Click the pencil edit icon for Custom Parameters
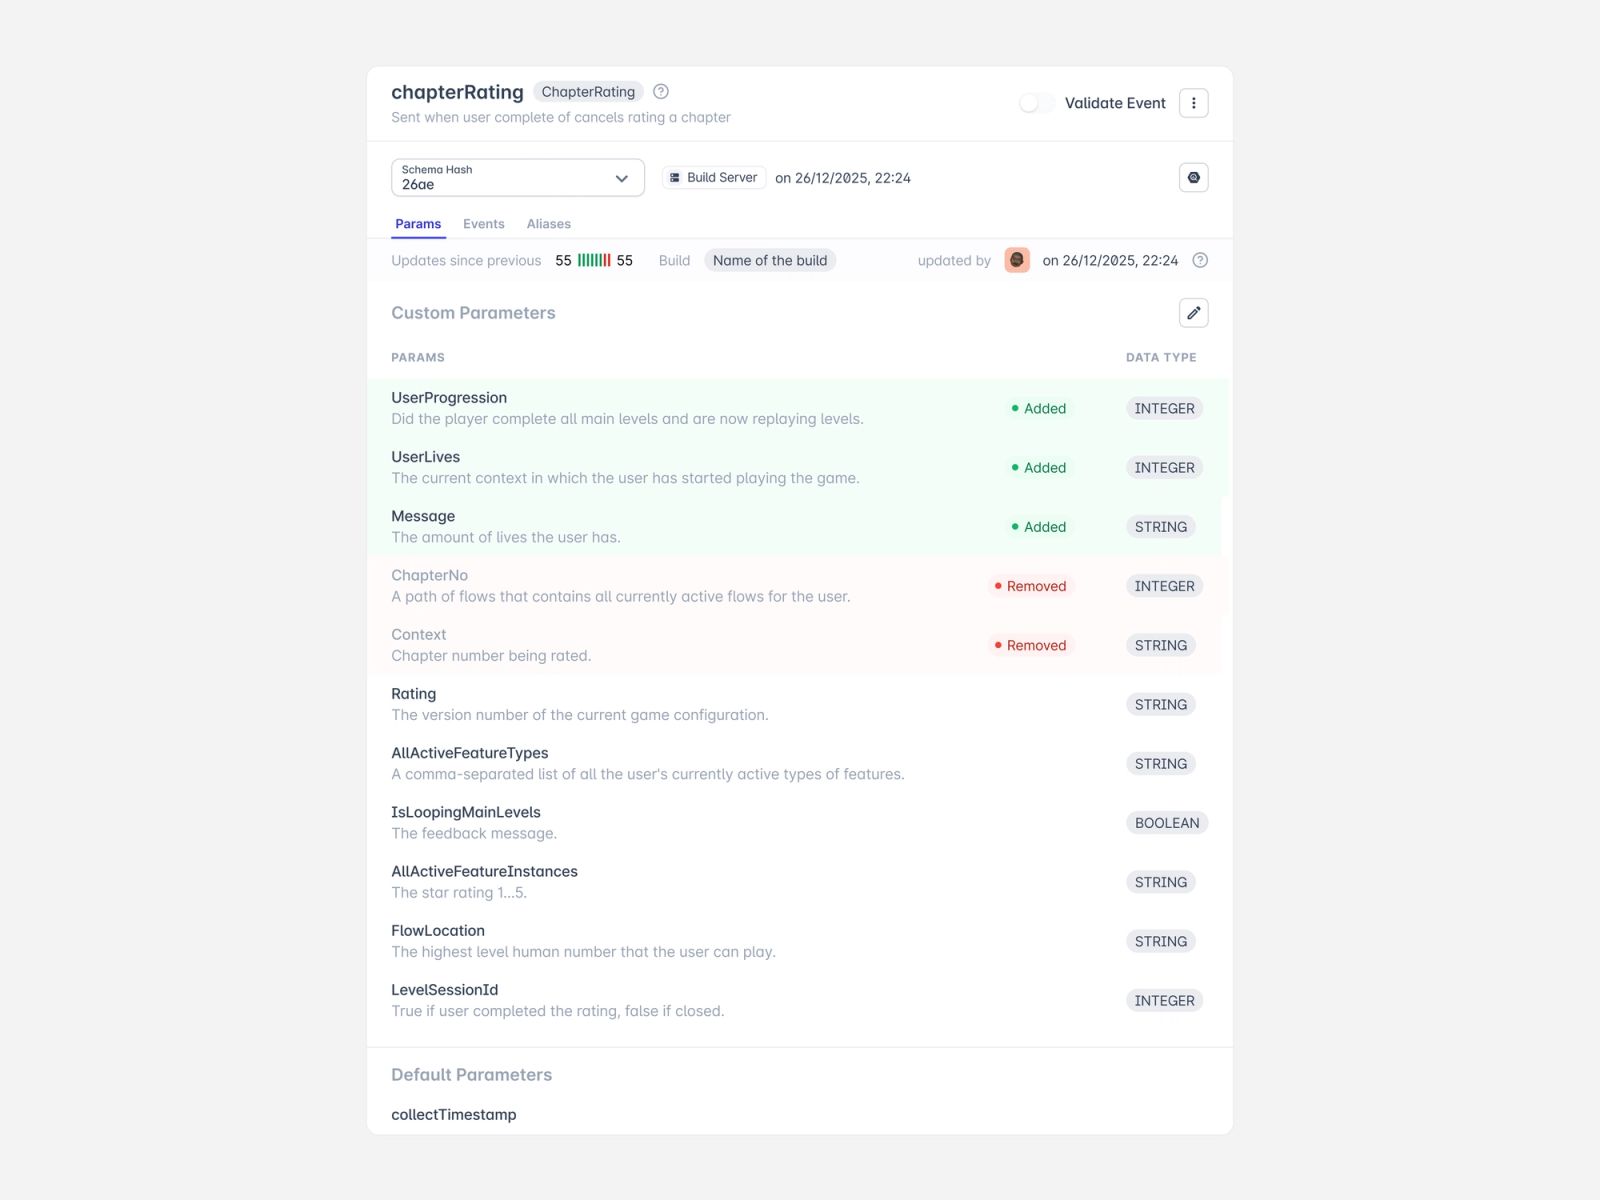Viewport: 1600px width, 1200px height. point(1193,313)
